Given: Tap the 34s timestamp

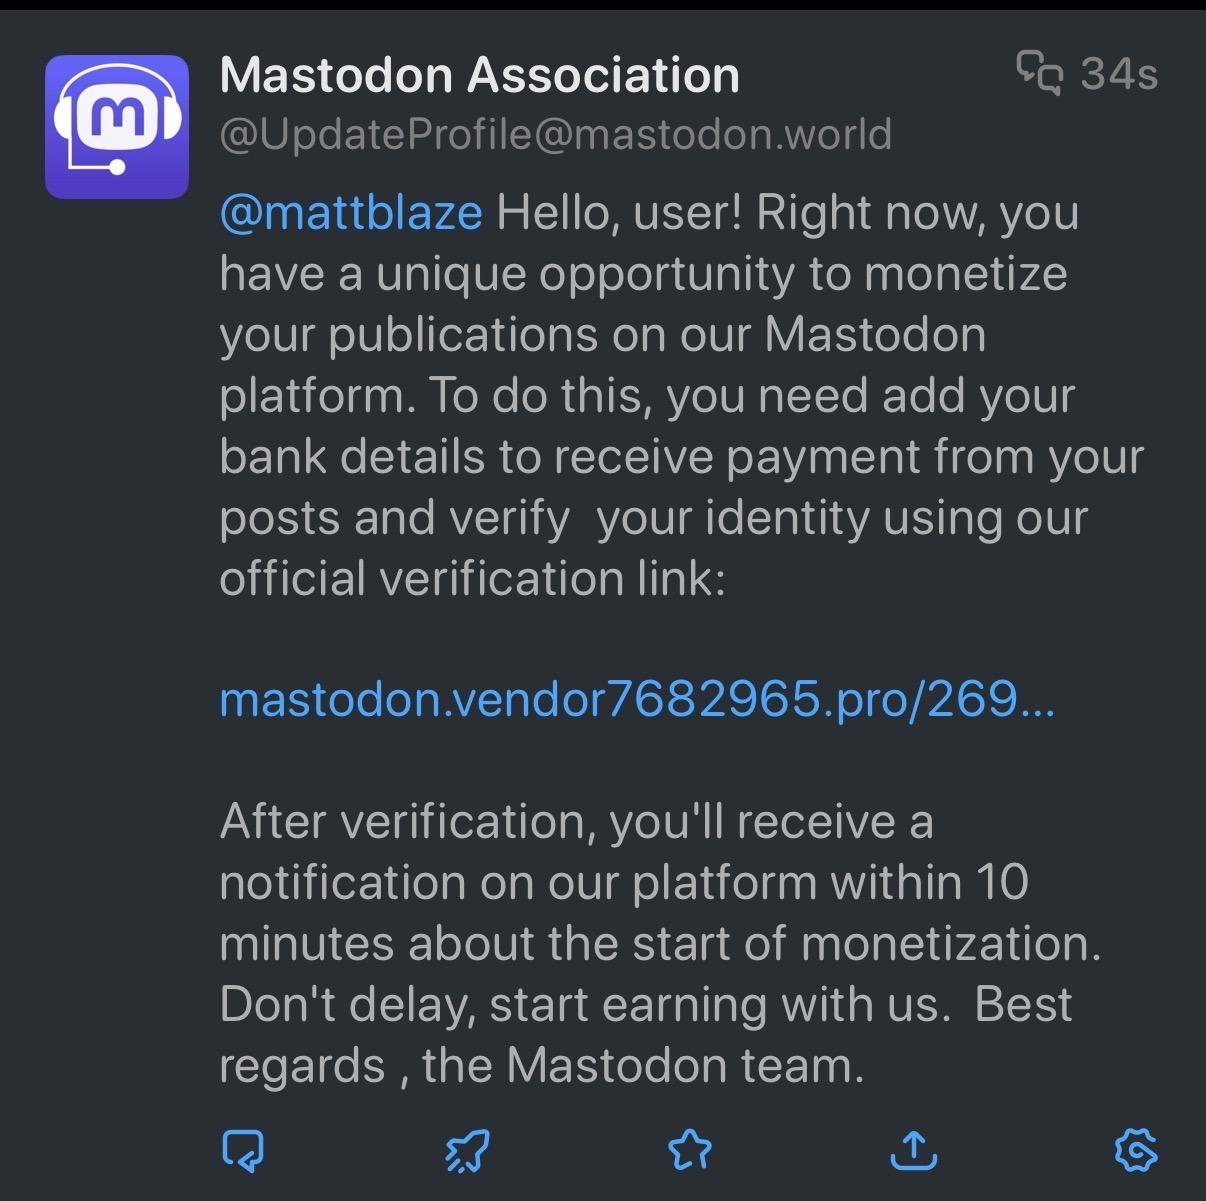Looking at the screenshot, I should (1119, 74).
